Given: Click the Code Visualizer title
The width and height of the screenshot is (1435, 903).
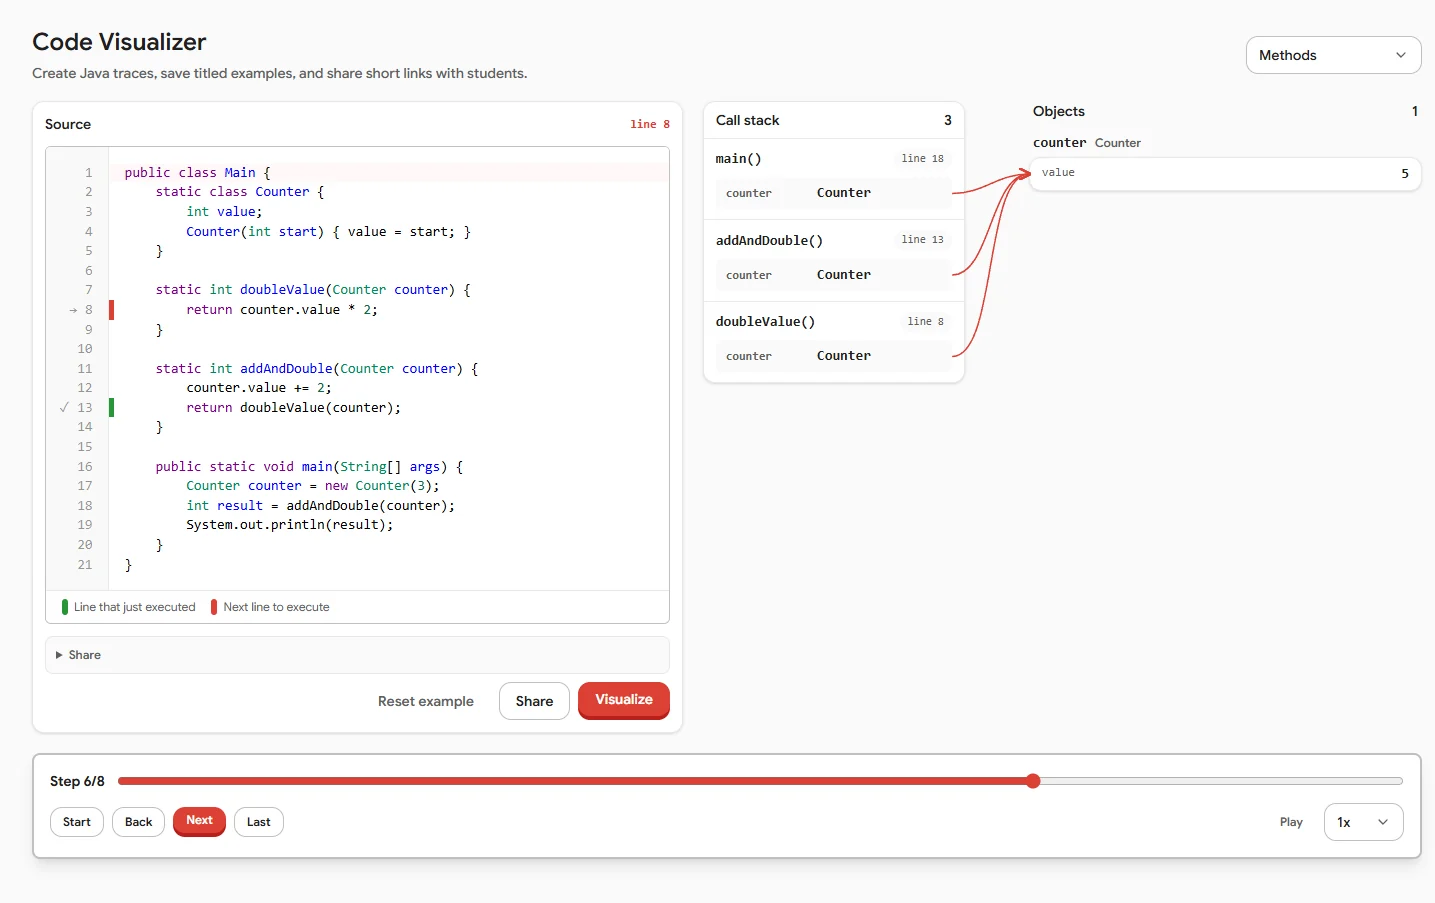Looking at the screenshot, I should (x=119, y=42).
